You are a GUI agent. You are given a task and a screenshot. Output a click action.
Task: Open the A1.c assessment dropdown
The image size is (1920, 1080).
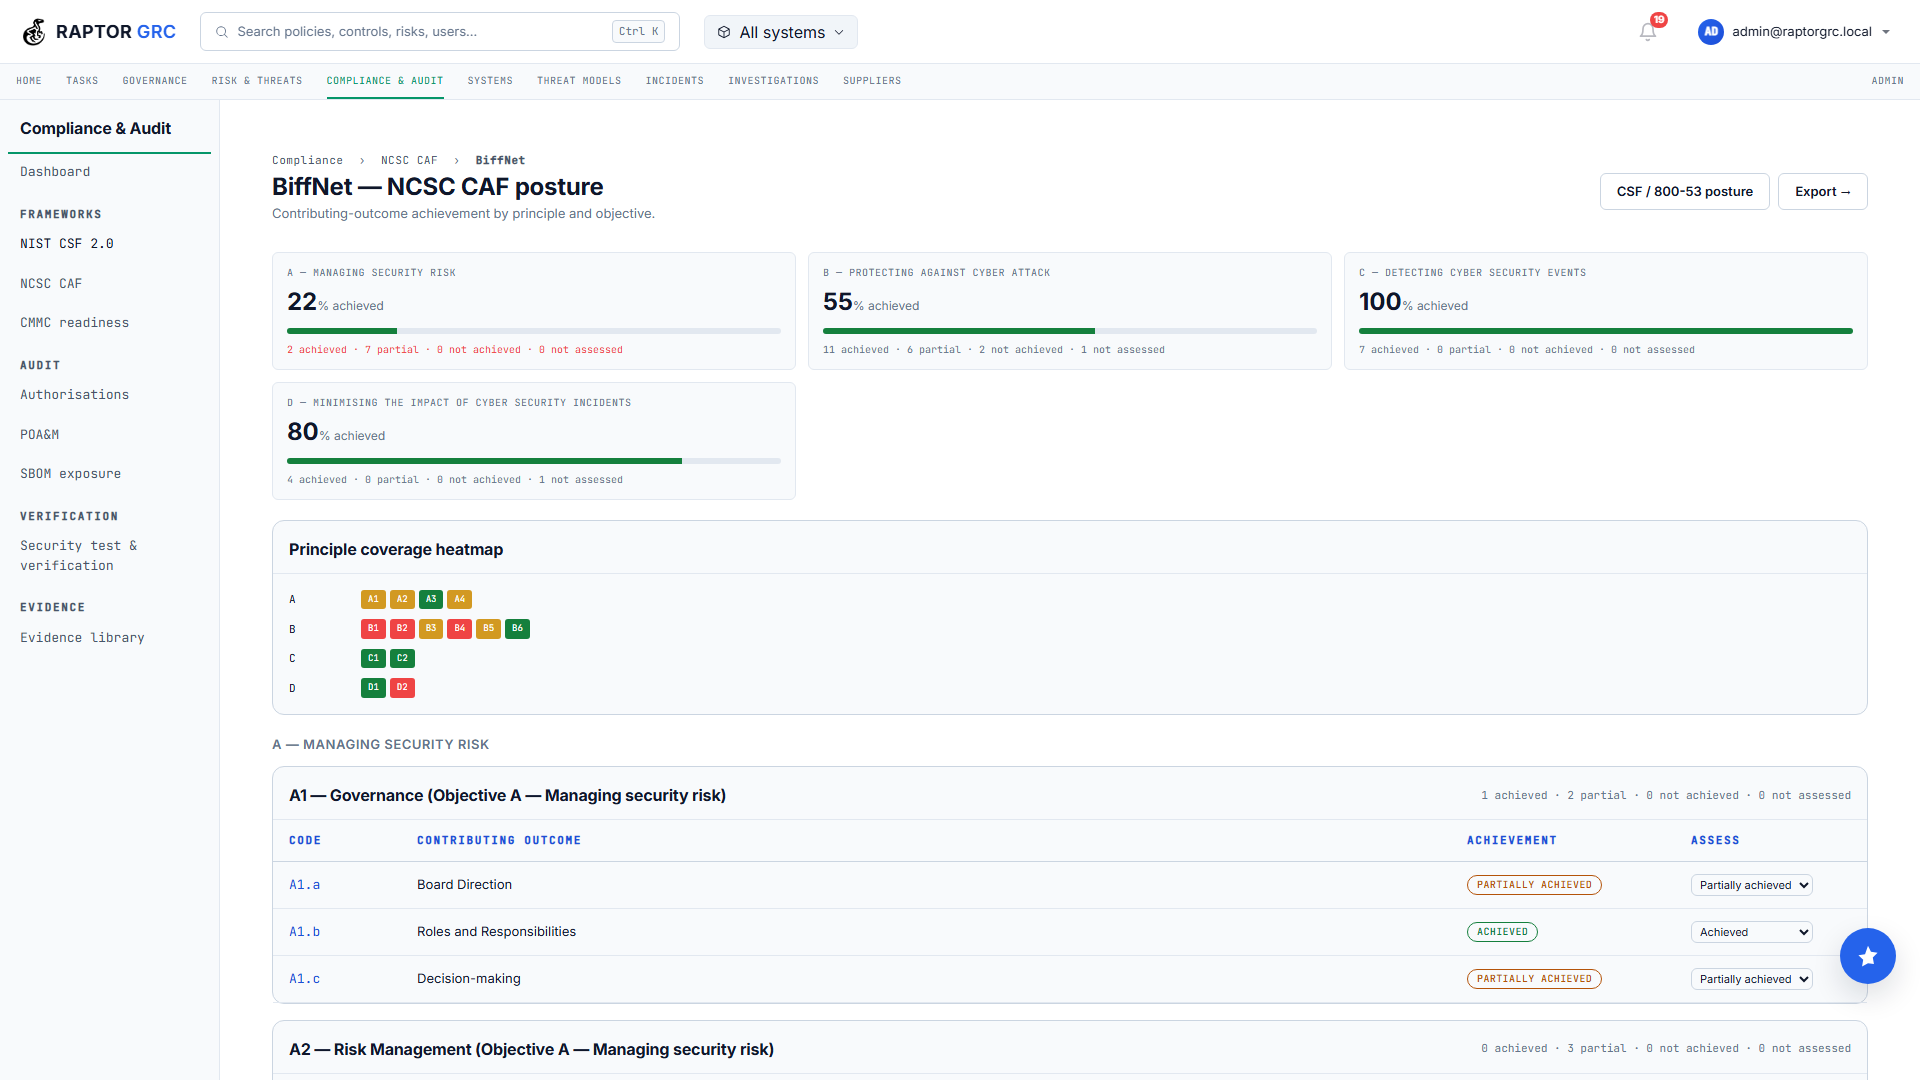[x=1752, y=979]
